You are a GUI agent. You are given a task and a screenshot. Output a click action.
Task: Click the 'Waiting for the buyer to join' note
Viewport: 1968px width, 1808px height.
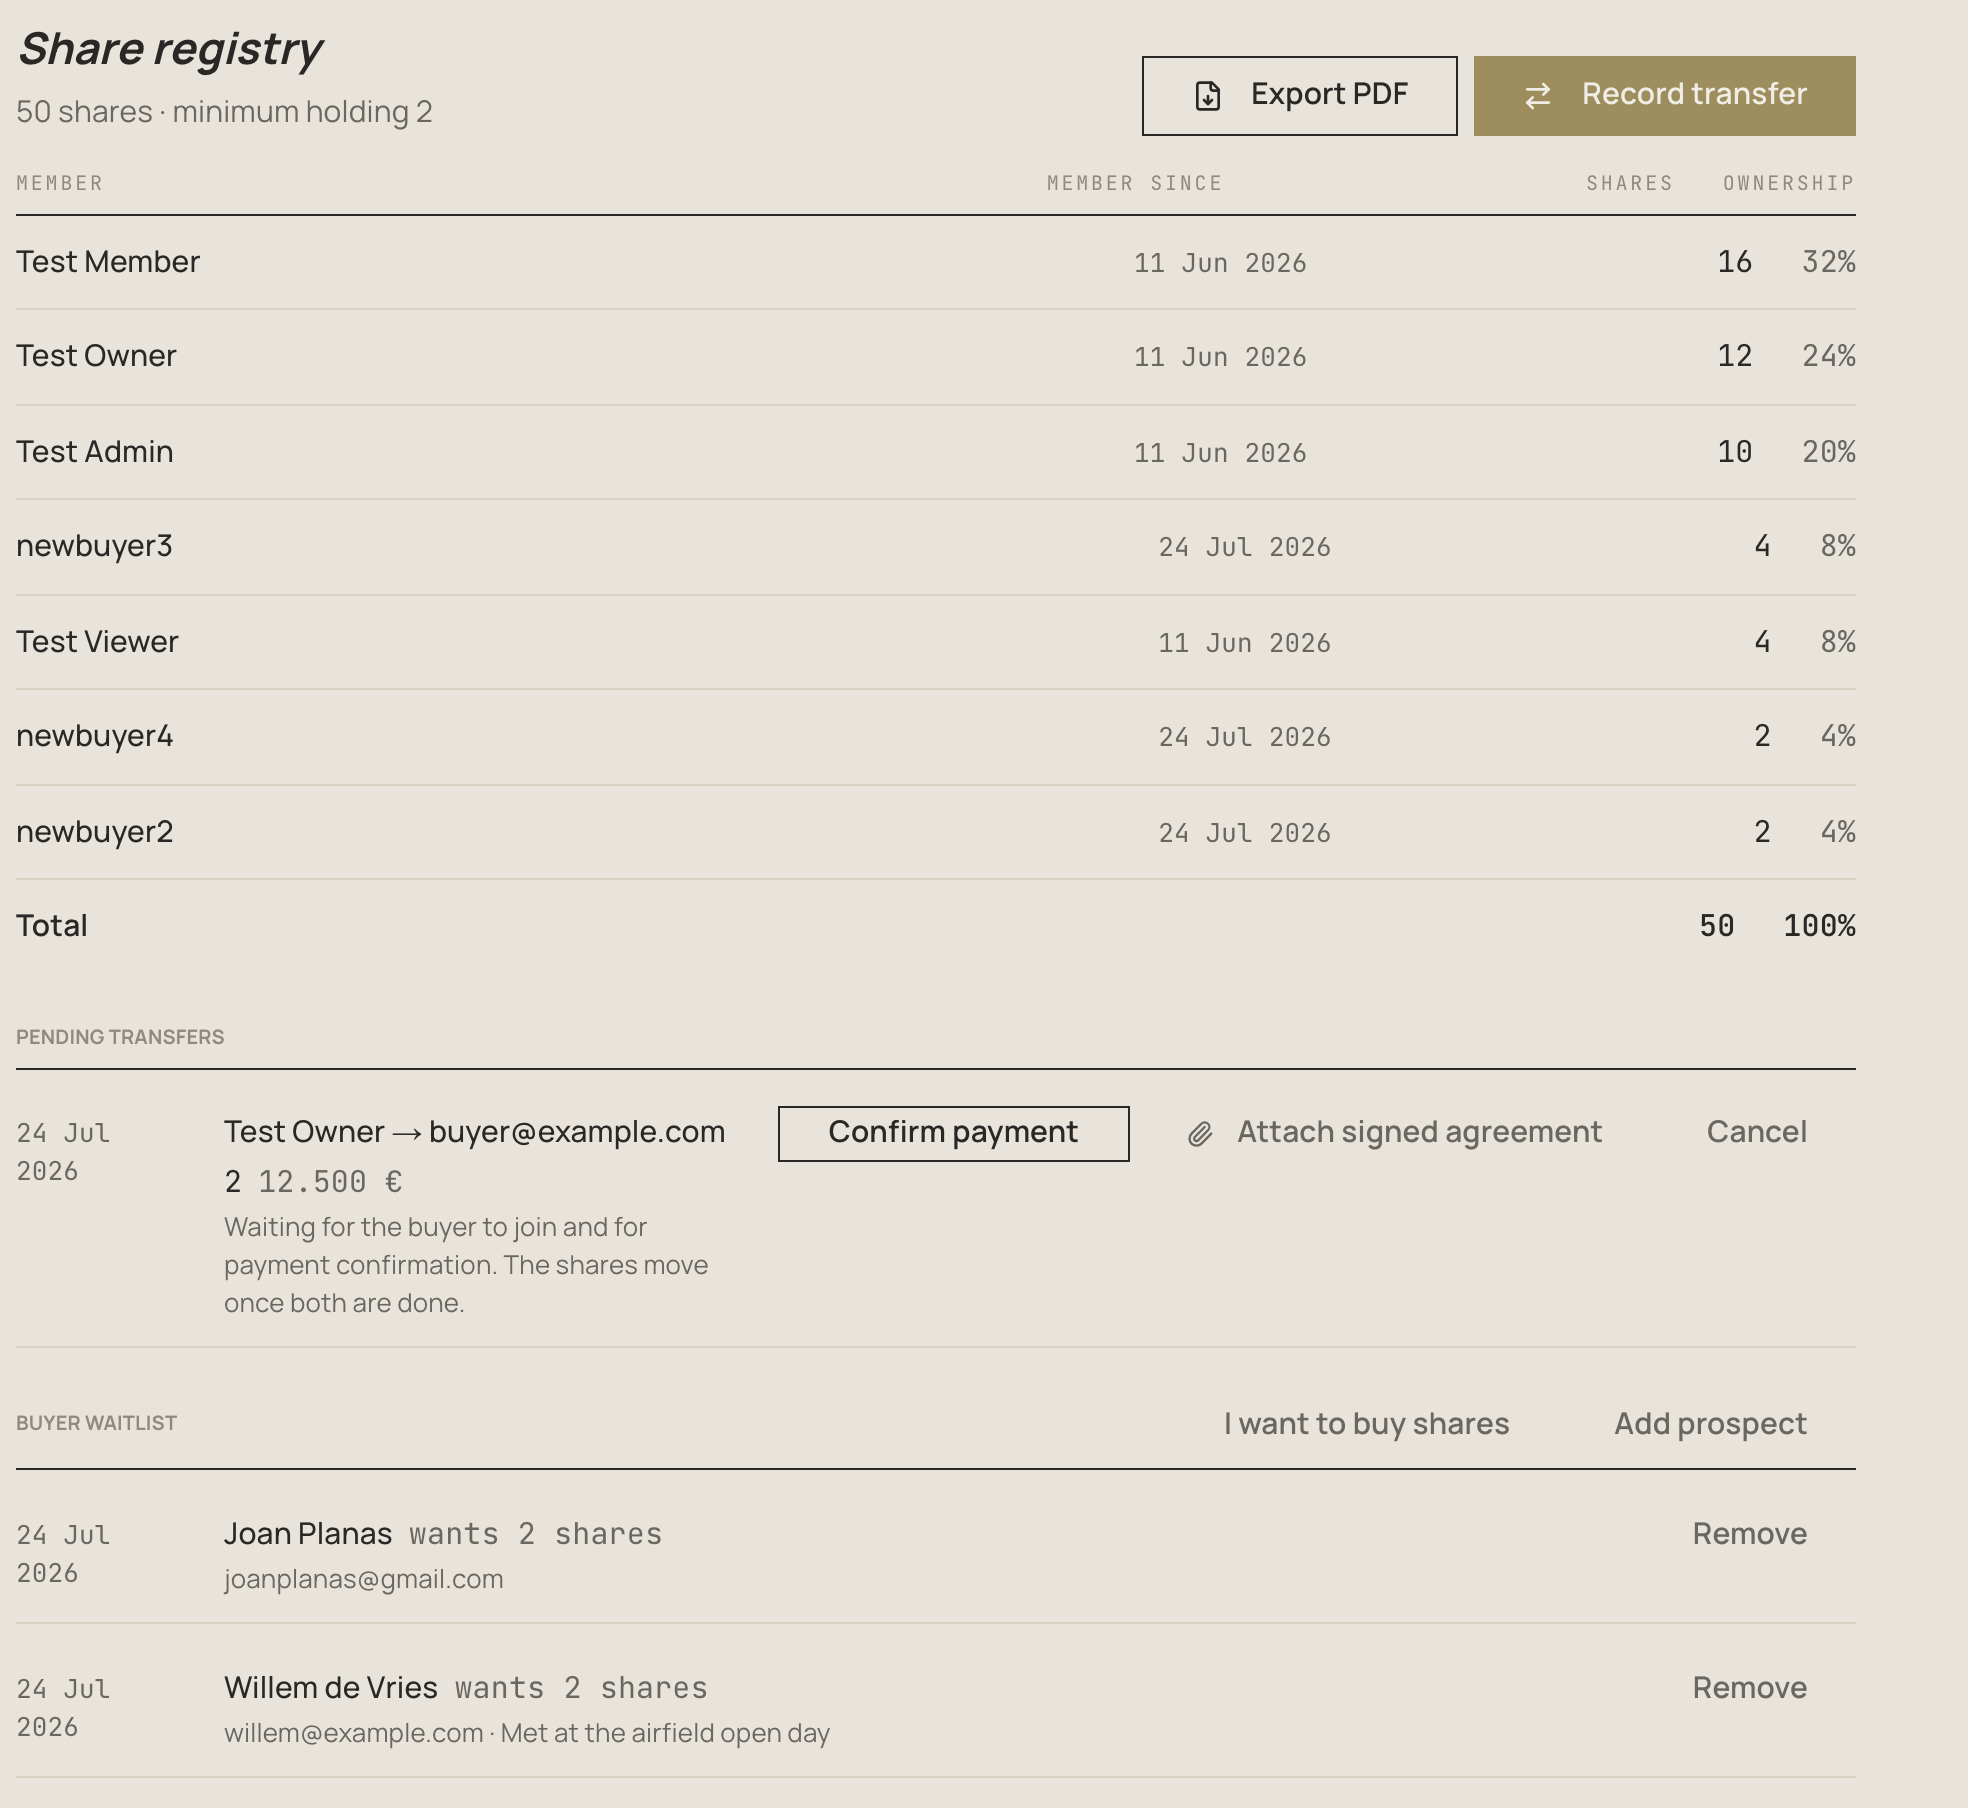466,1265
